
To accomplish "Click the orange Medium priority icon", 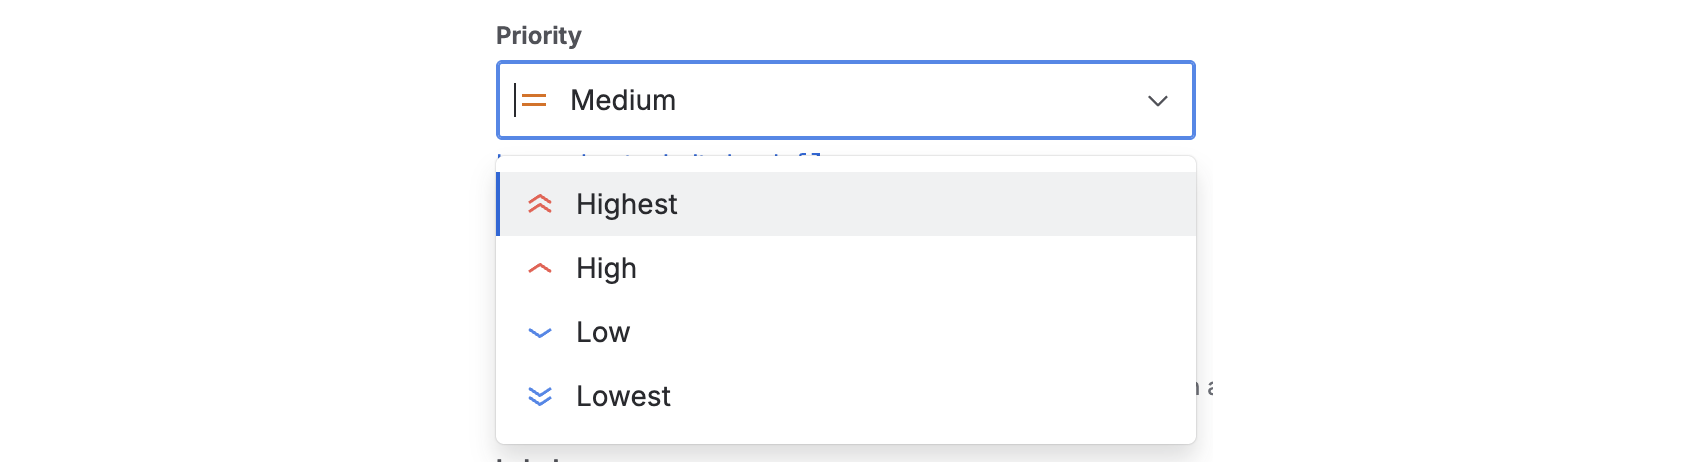I will click(534, 100).
